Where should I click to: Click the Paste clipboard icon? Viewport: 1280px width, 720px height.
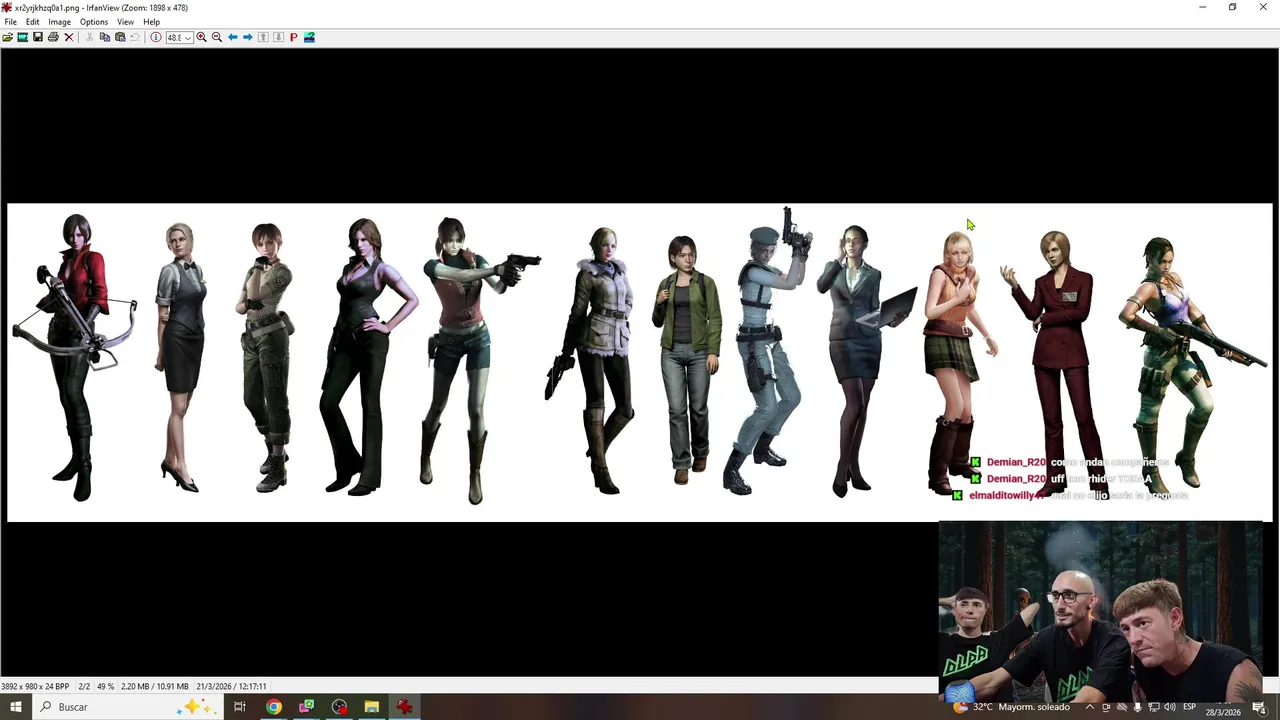pos(120,37)
